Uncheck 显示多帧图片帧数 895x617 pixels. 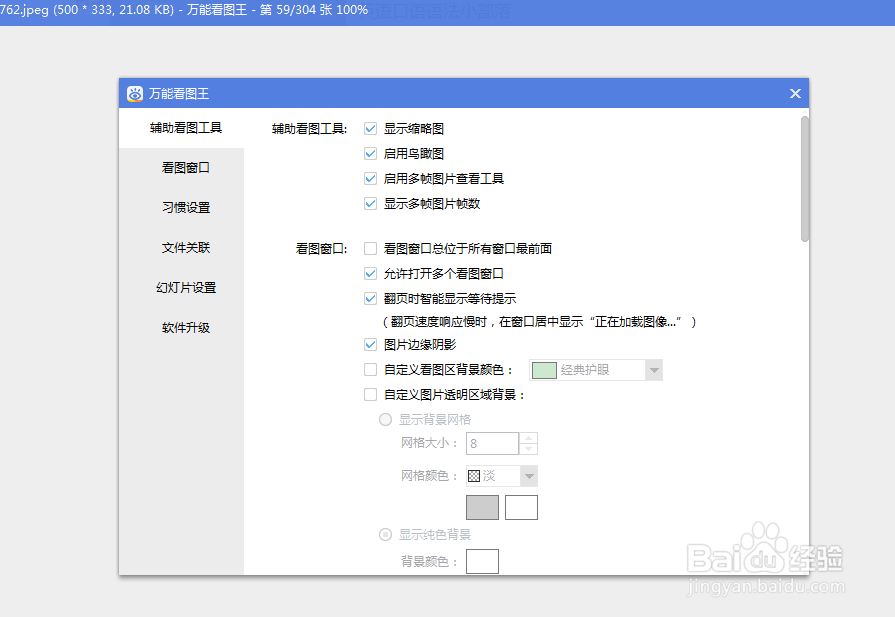click(x=370, y=203)
